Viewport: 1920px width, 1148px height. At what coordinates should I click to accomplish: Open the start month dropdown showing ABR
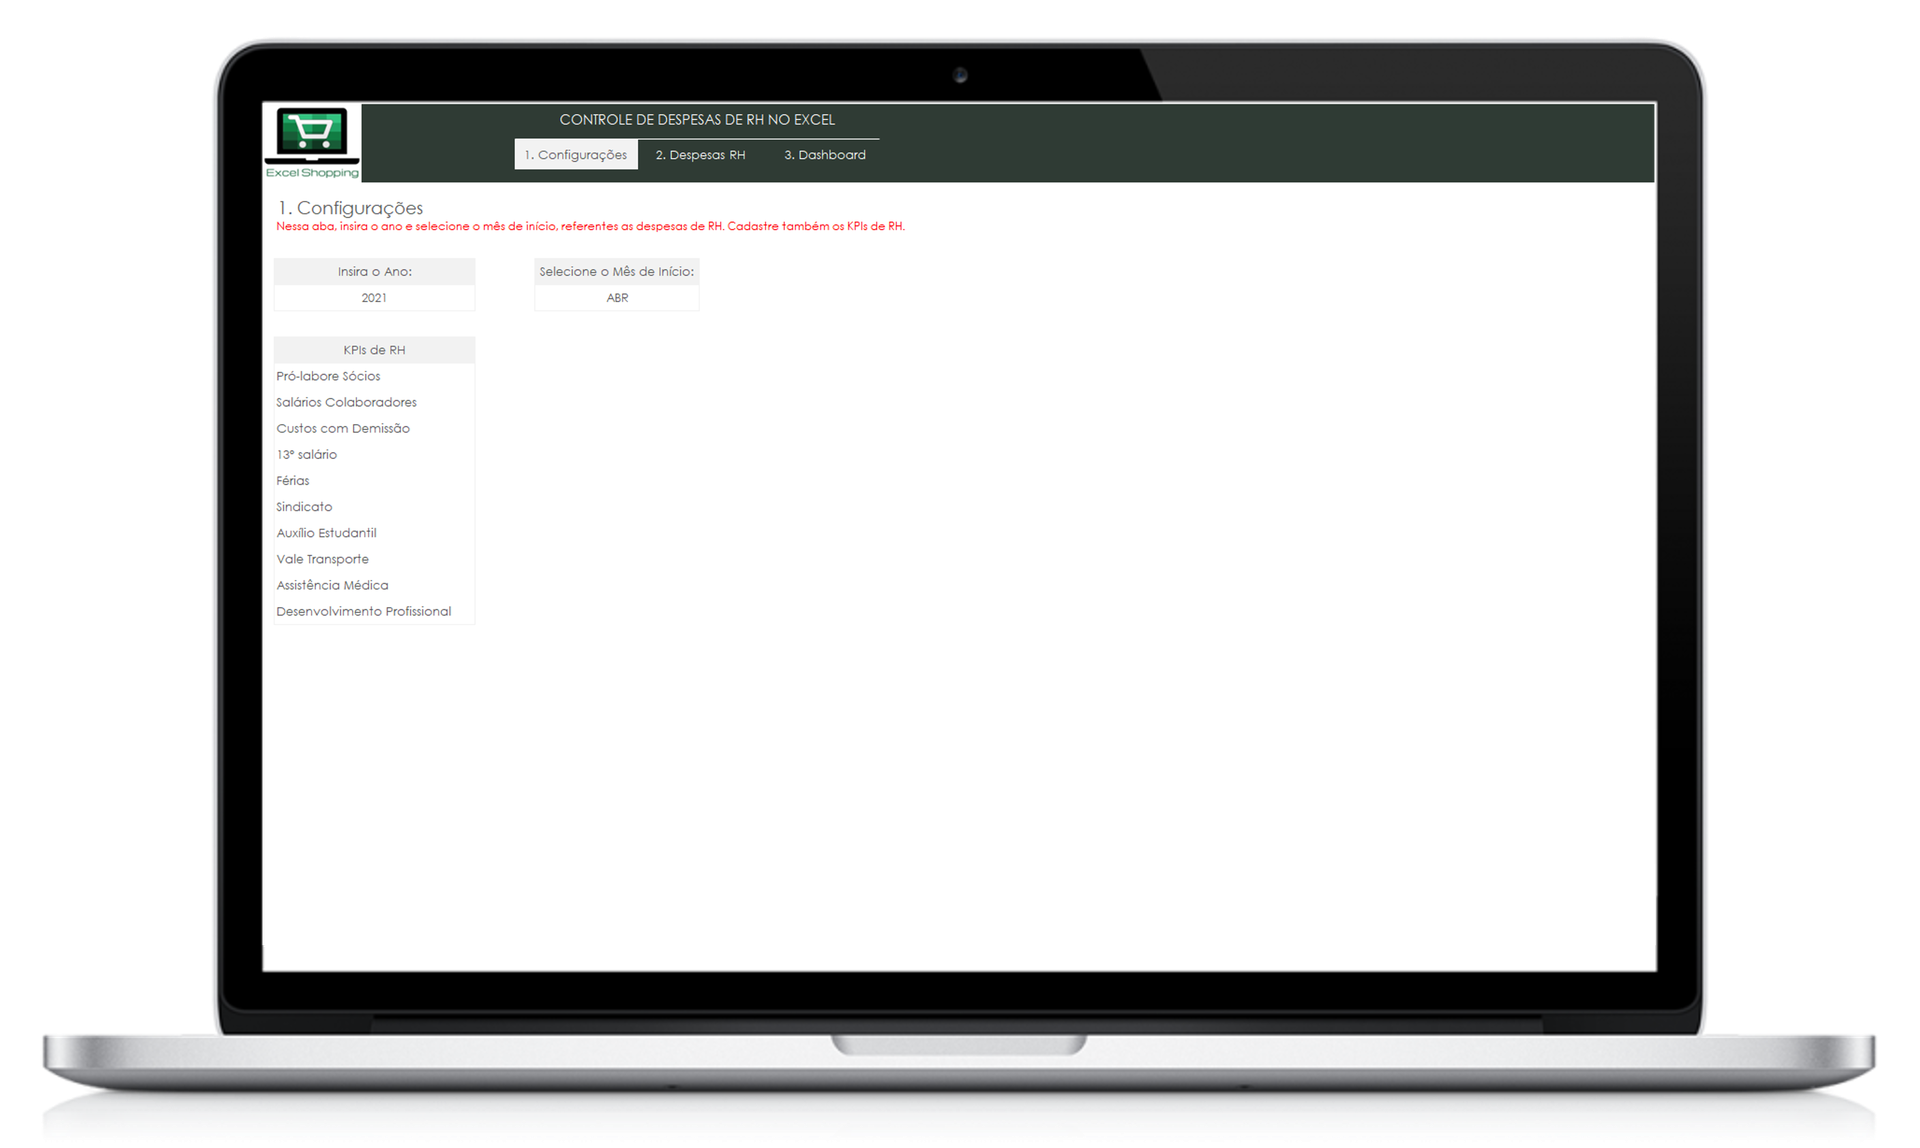point(617,298)
